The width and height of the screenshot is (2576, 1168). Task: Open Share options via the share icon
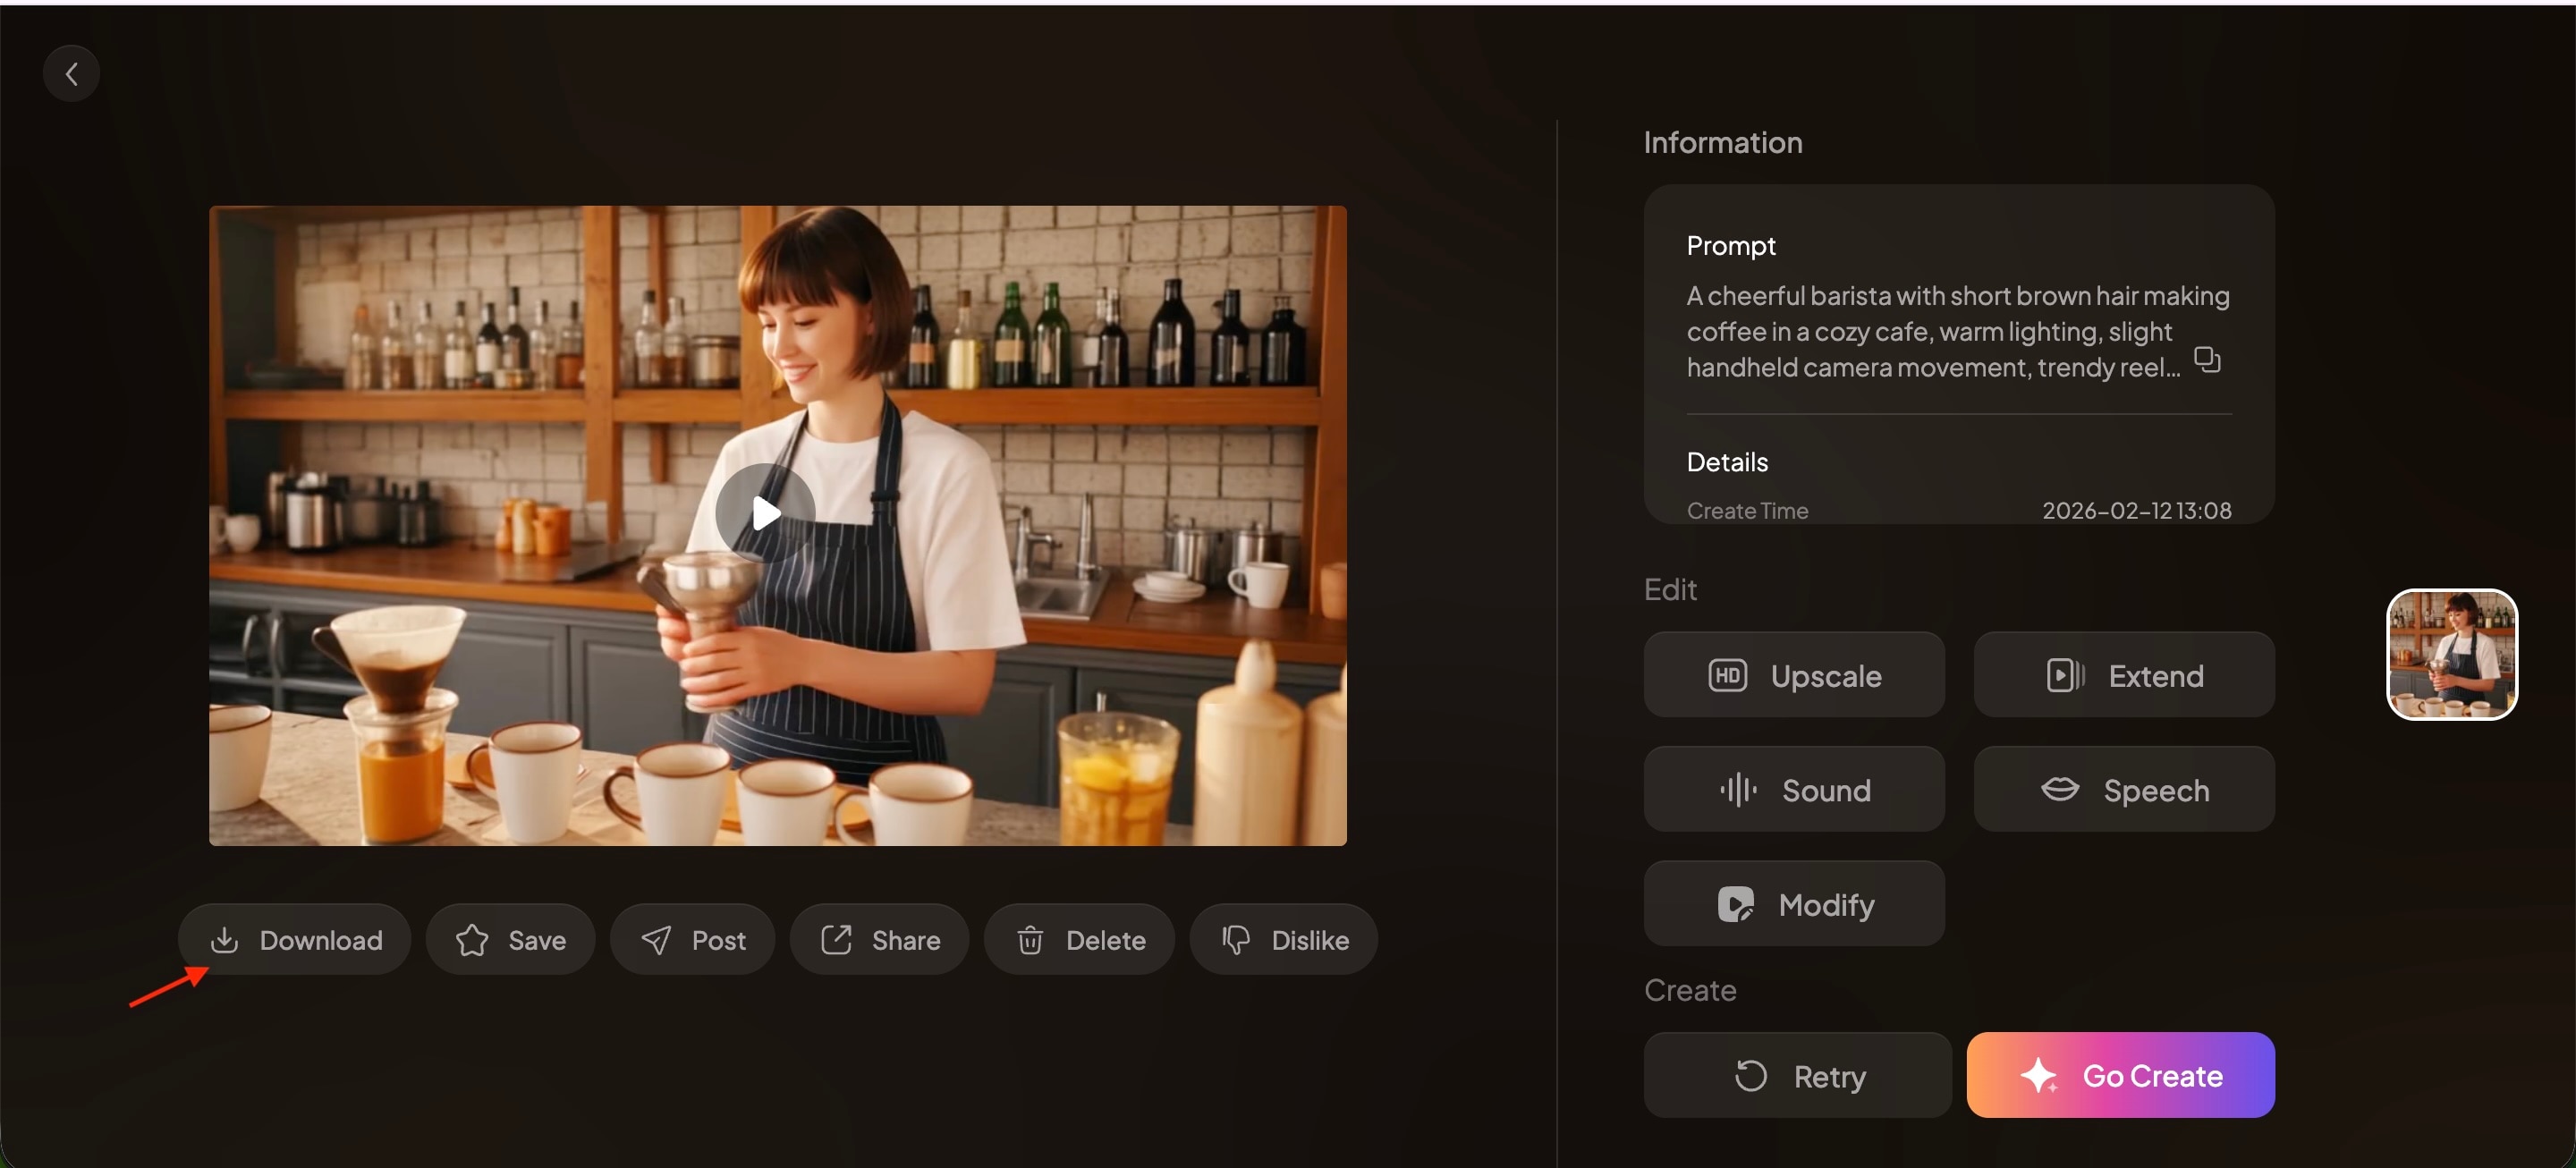[878, 939]
